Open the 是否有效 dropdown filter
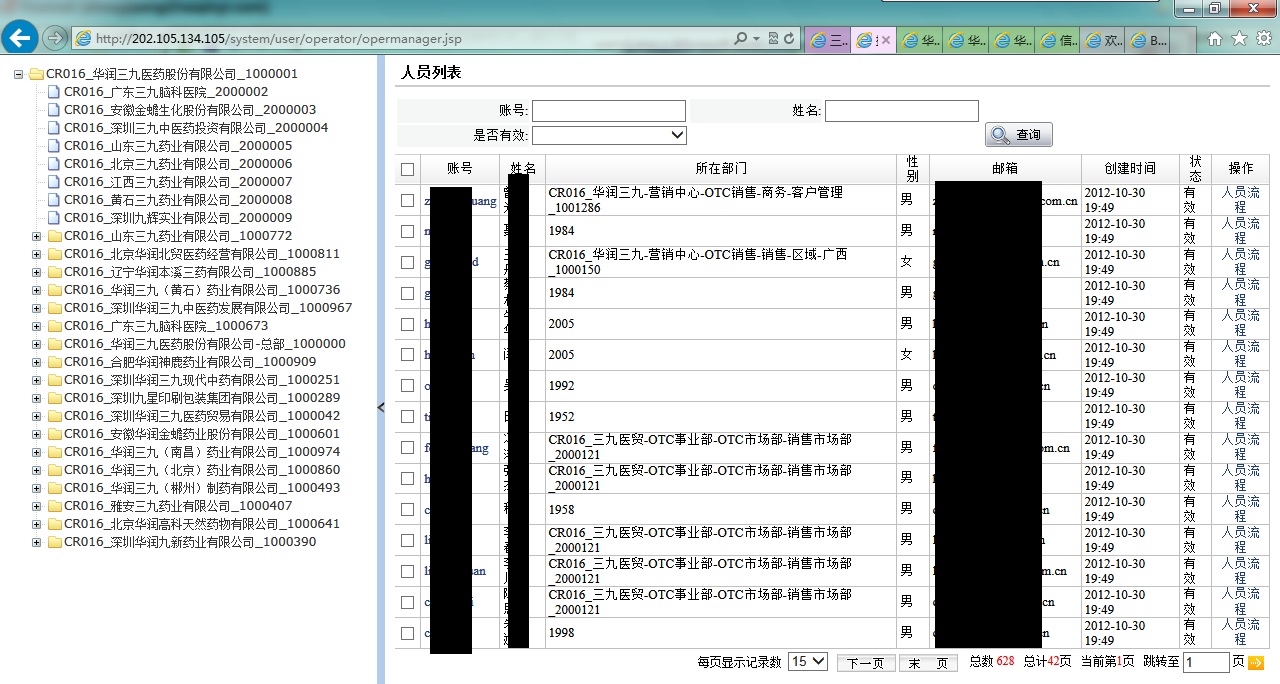Screen dimensions: 1280x684 pos(609,135)
